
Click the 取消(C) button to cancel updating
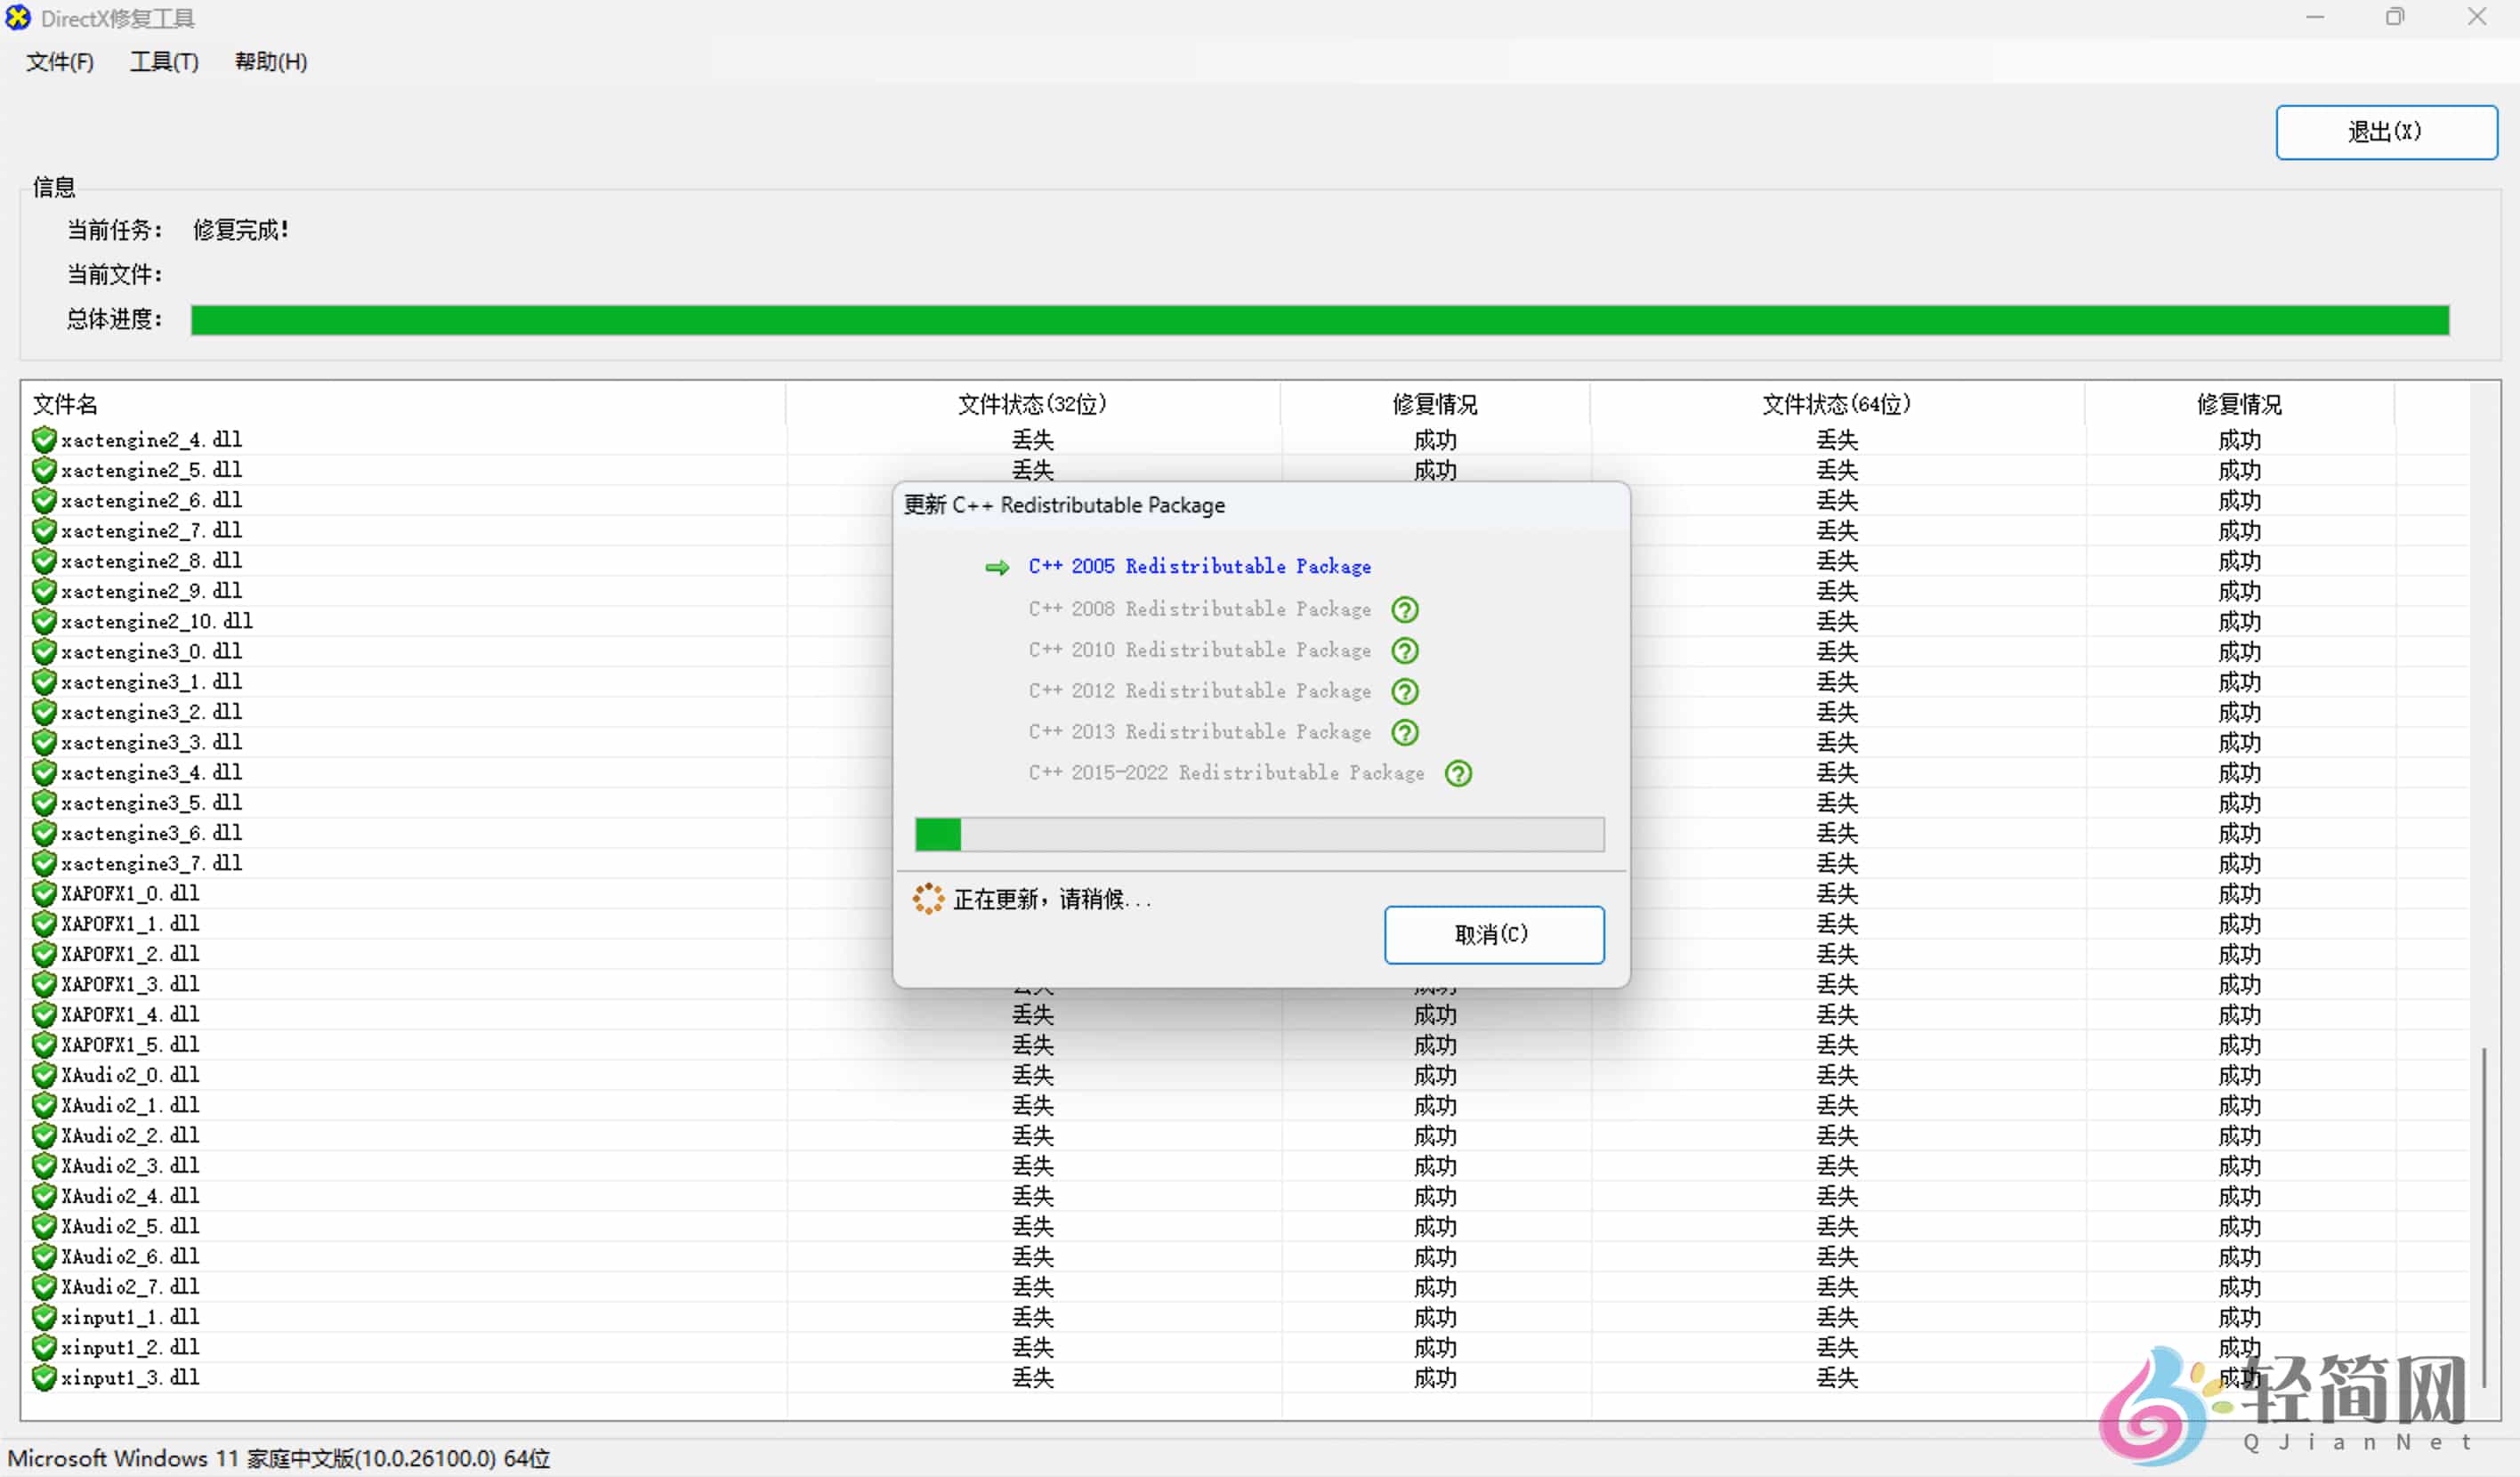point(1494,934)
